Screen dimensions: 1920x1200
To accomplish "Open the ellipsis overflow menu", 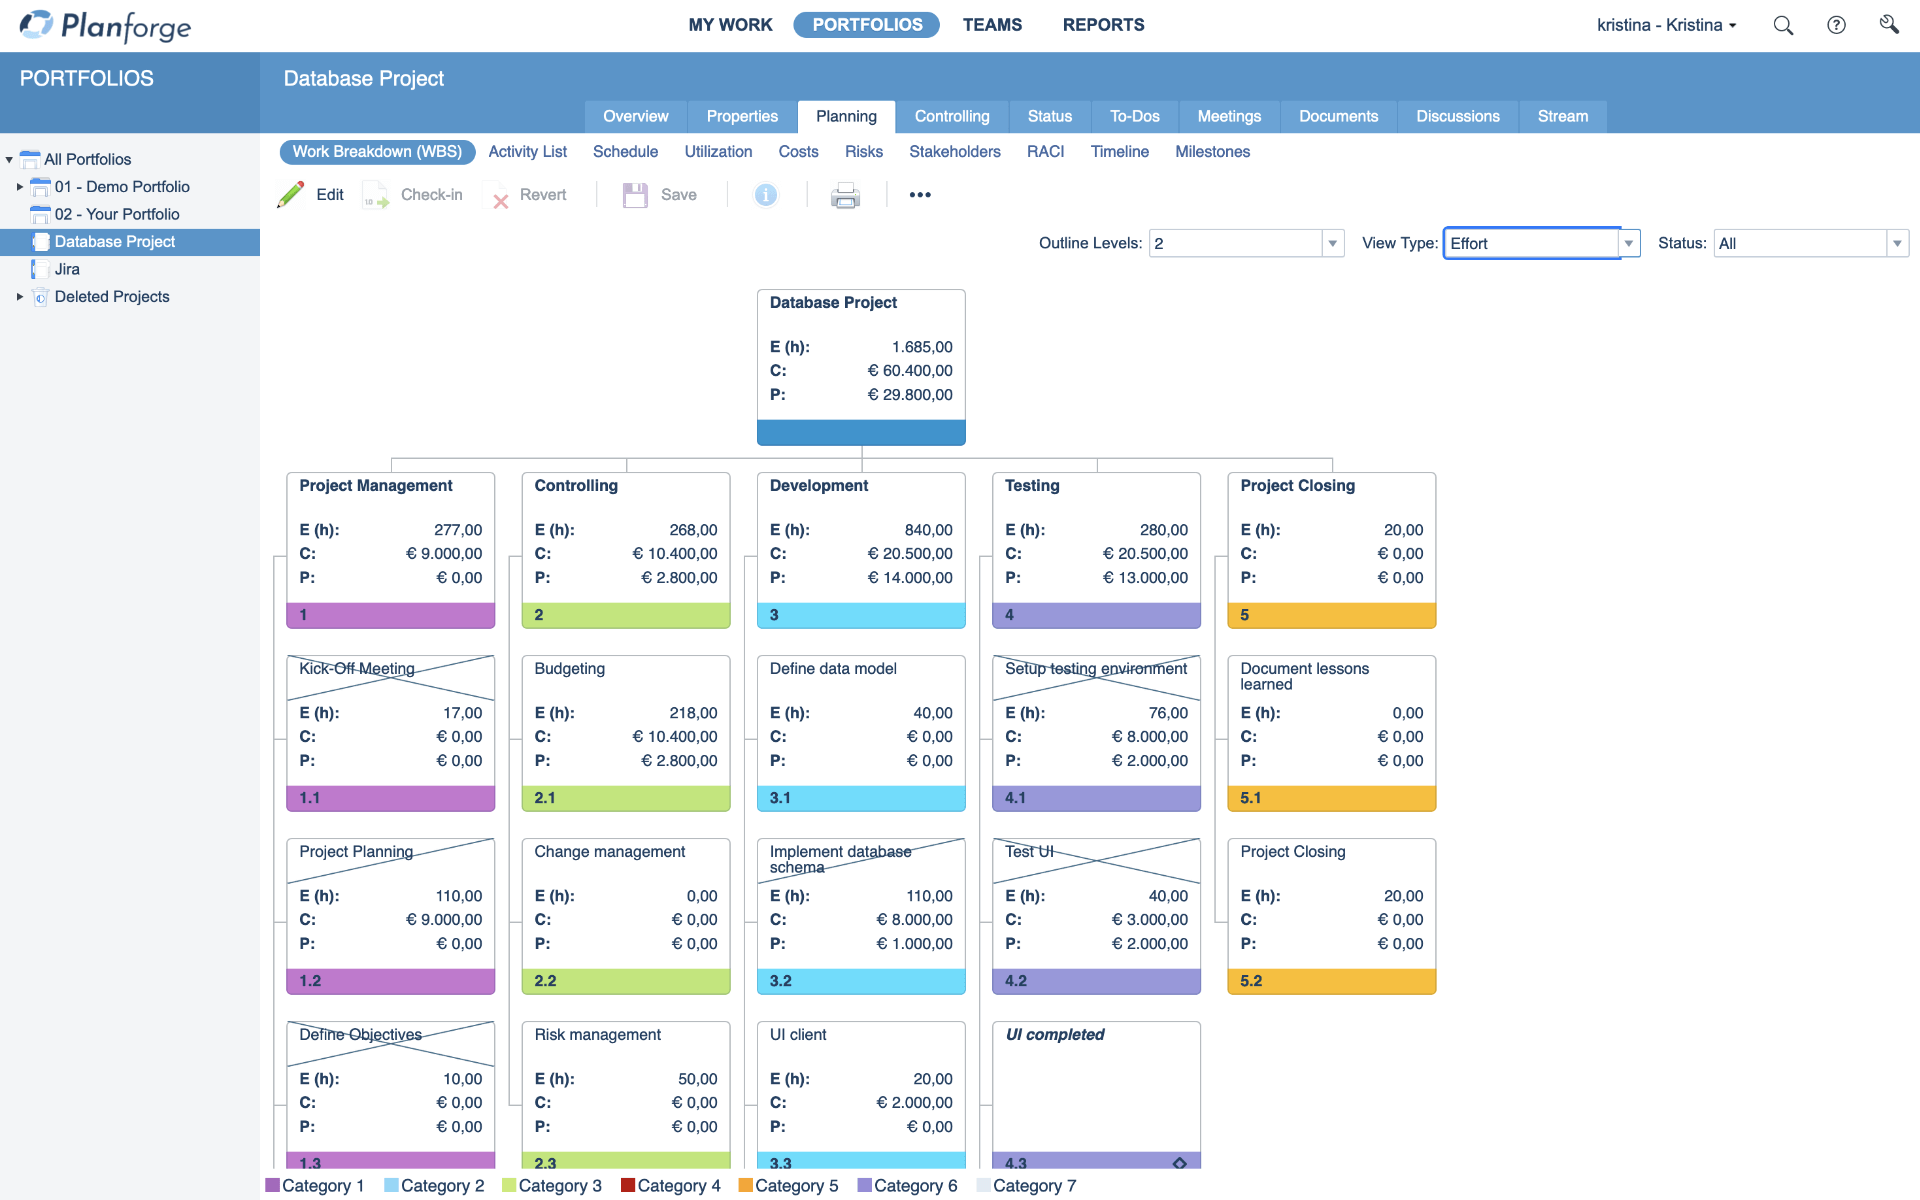I will pyautogui.click(x=919, y=194).
